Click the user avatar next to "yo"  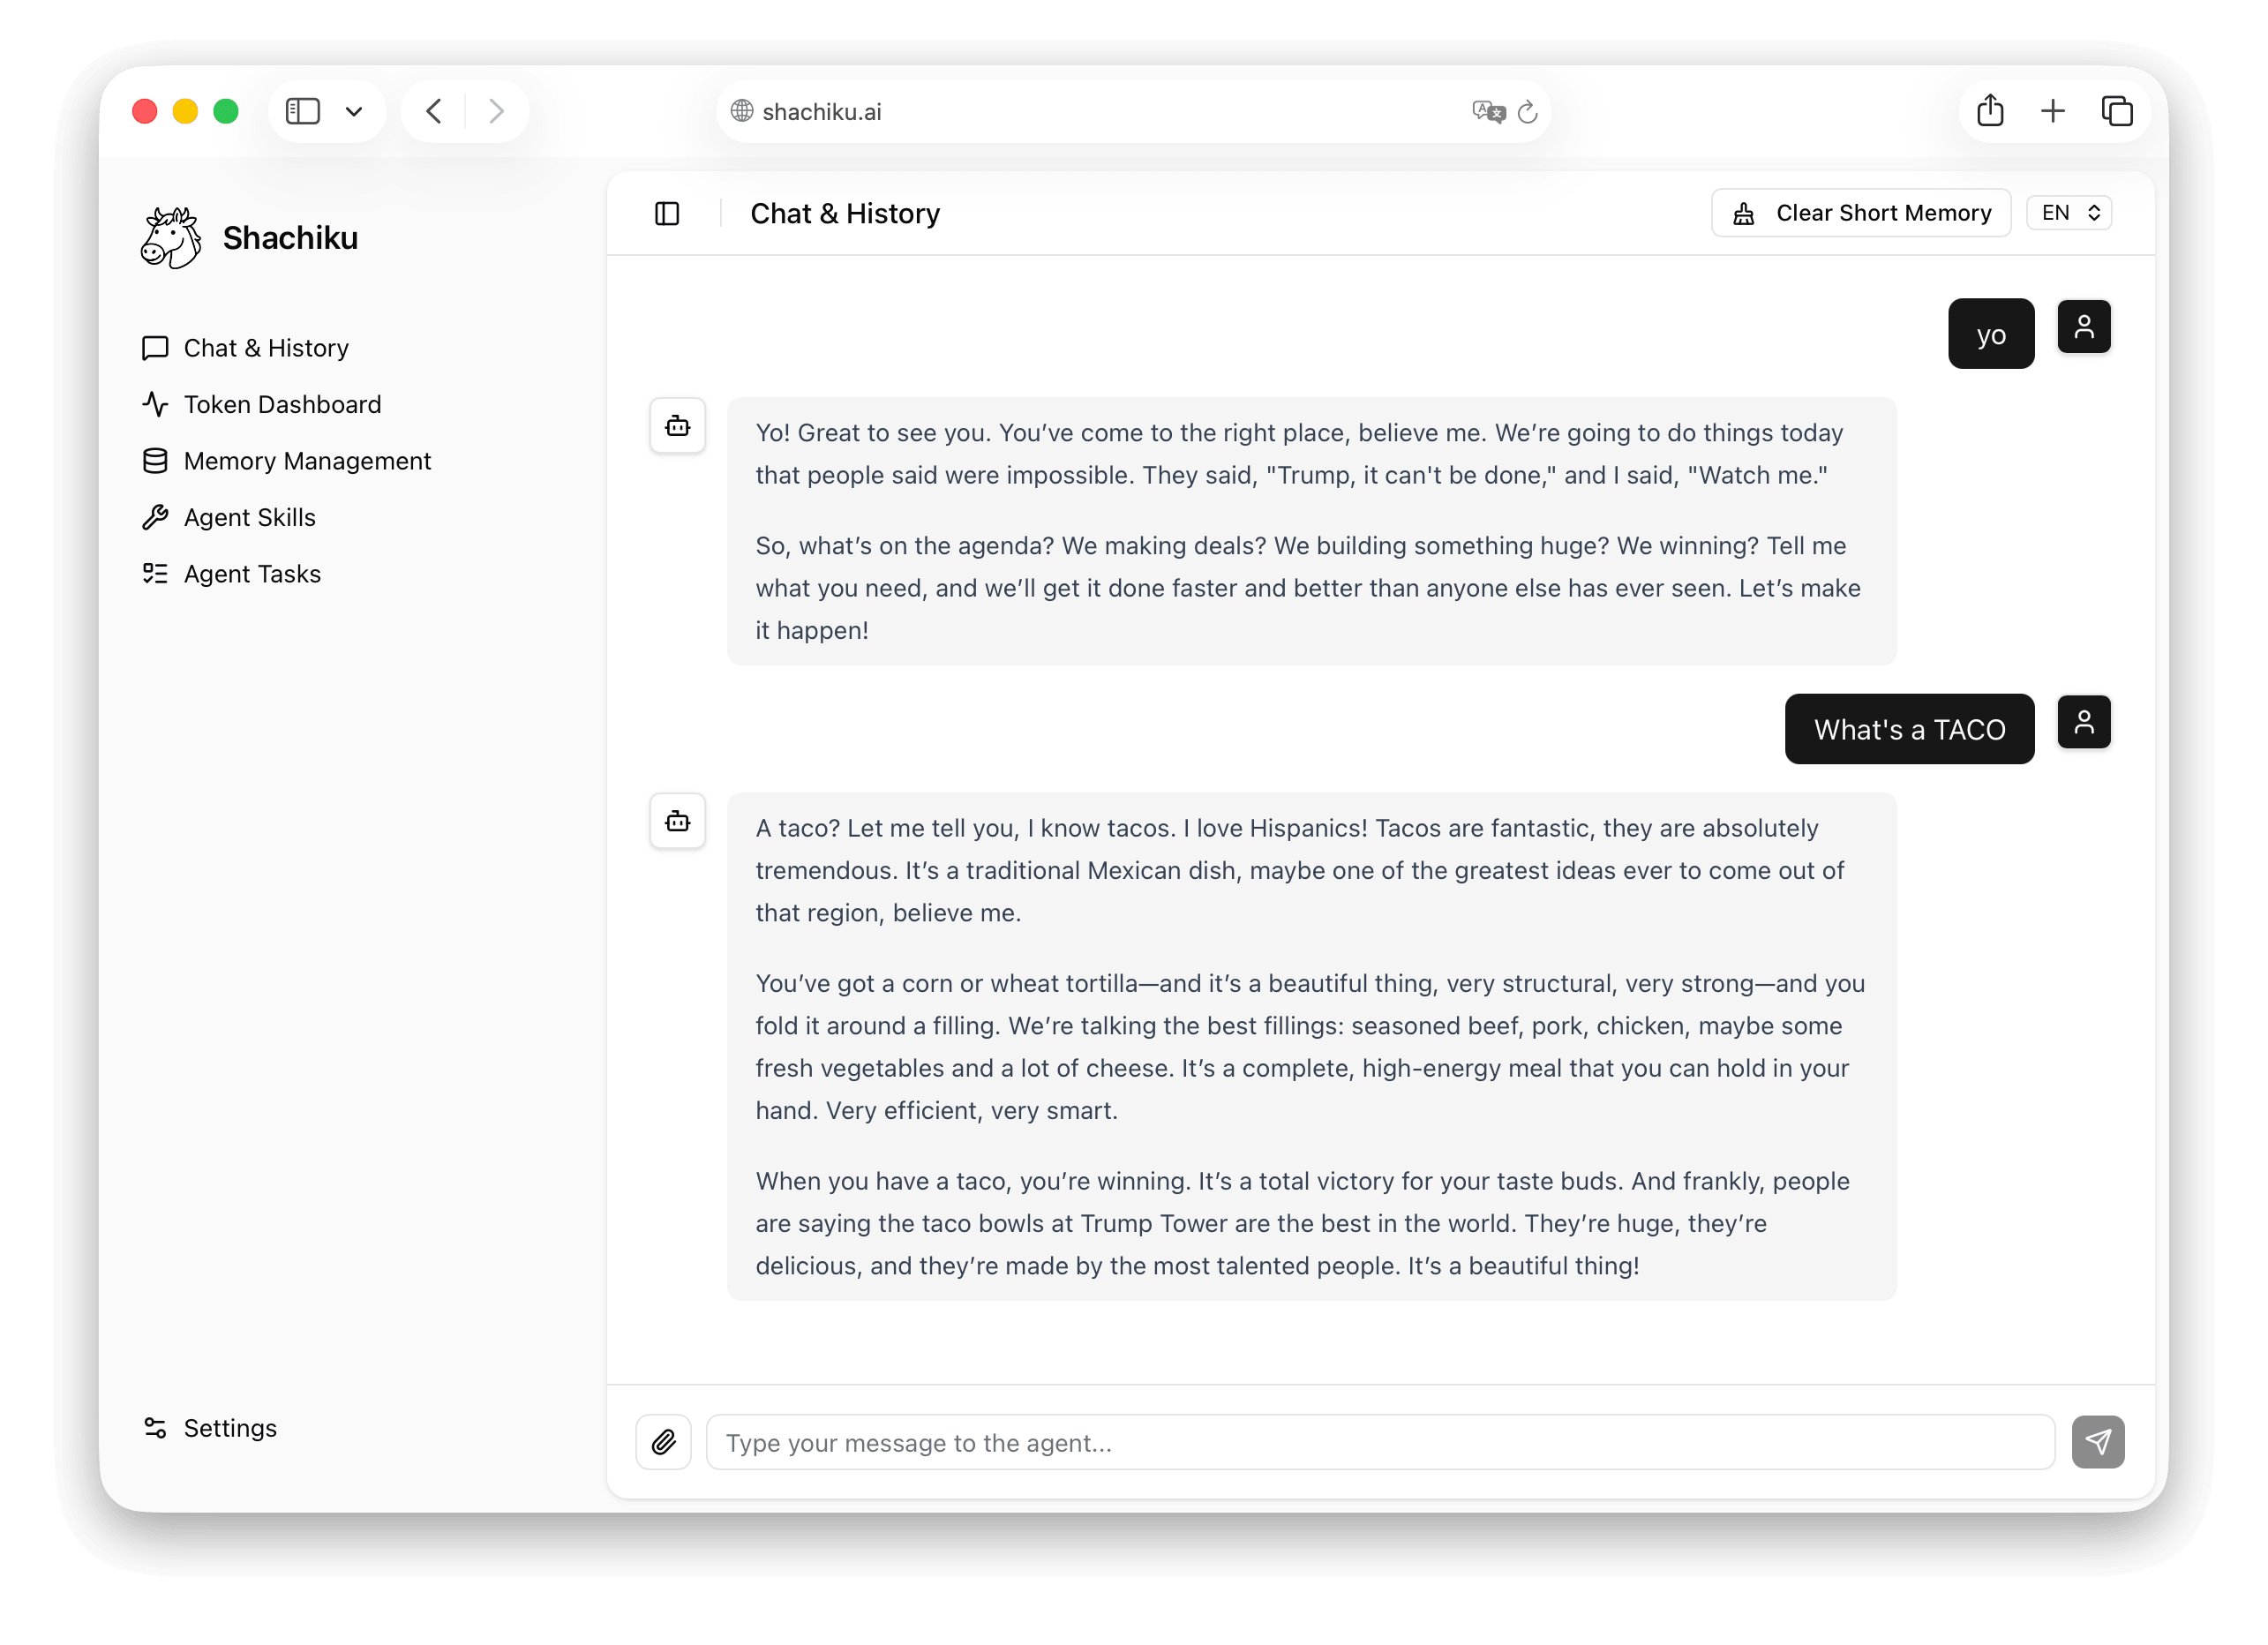pos(2083,327)
